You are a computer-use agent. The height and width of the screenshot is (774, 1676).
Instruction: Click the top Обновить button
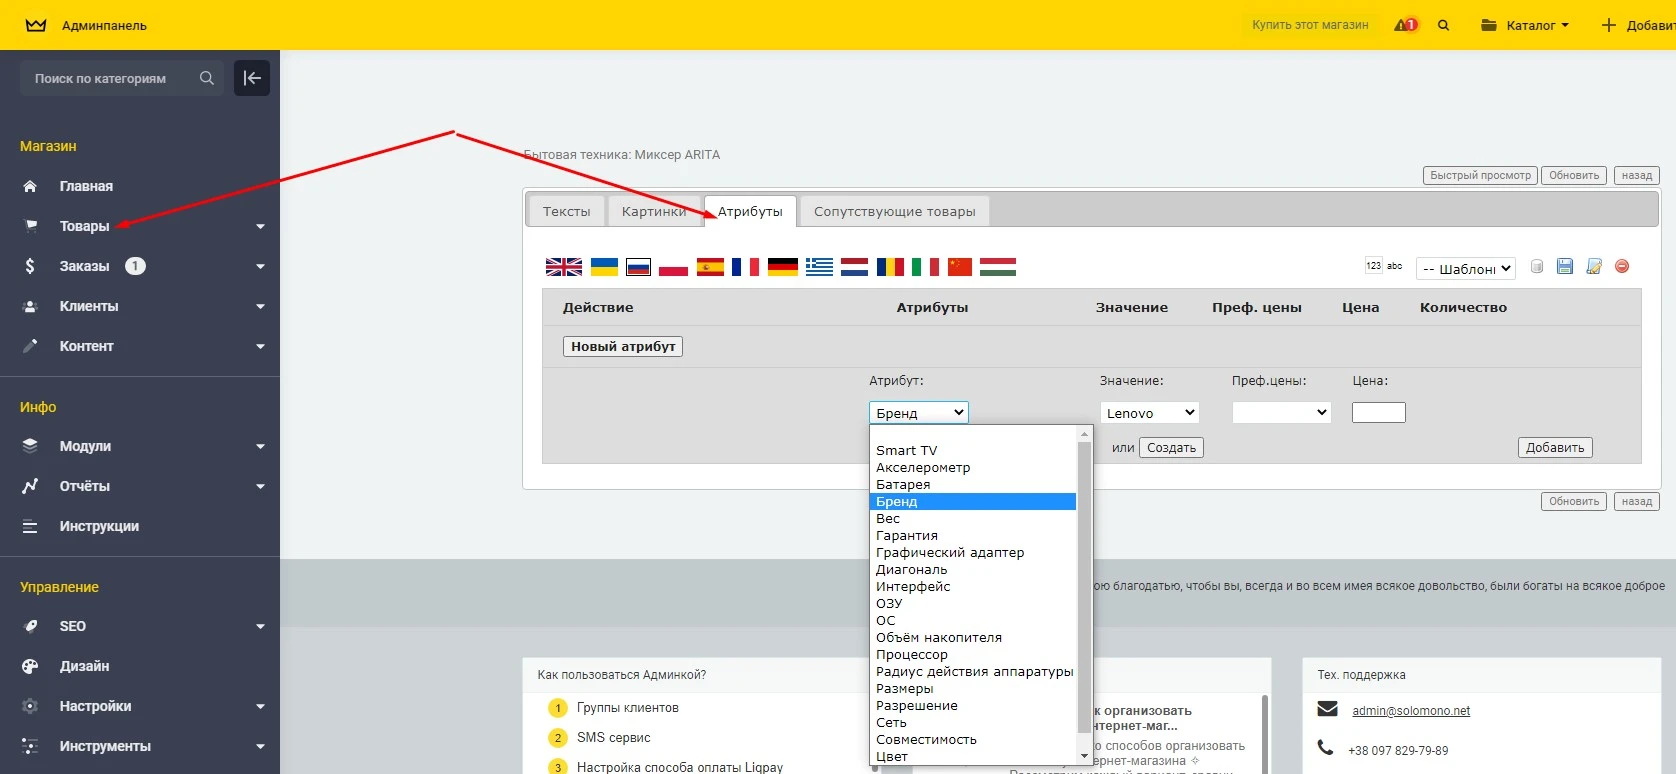click(x=1574, y=175)
